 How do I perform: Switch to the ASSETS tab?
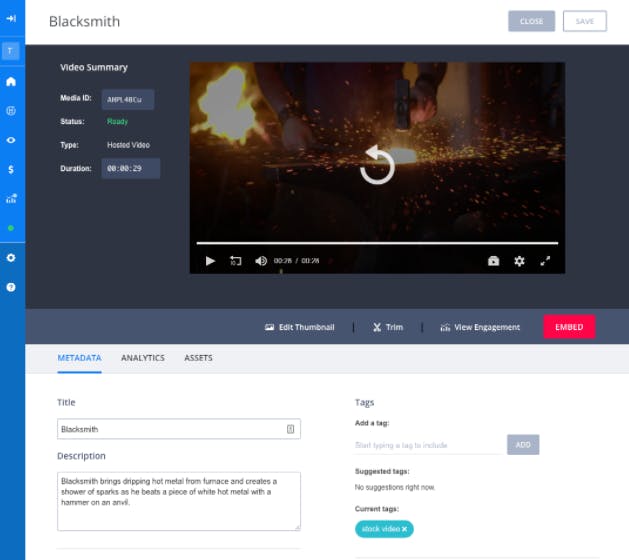pyautogui.click(x=198, y=358)
